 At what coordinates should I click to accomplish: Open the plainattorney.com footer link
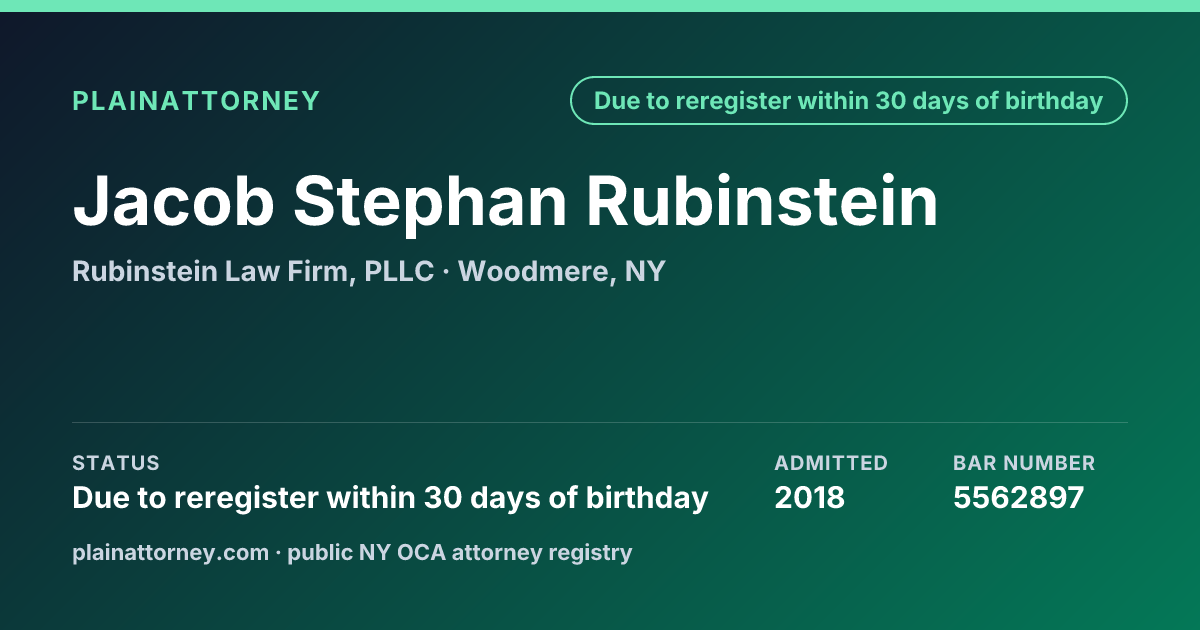coord(170,552)
